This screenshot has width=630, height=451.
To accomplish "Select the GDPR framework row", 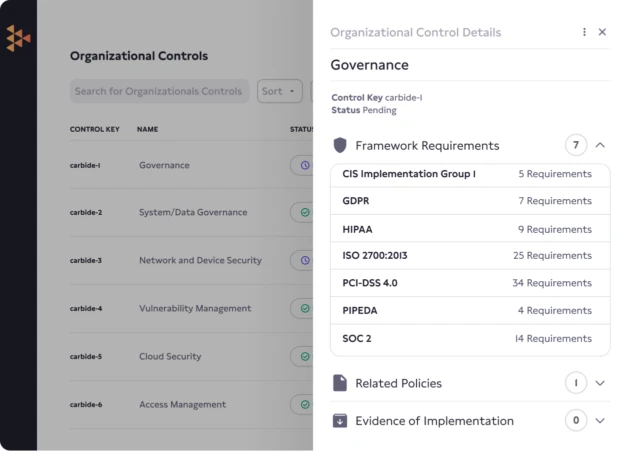I will point(470,201).
